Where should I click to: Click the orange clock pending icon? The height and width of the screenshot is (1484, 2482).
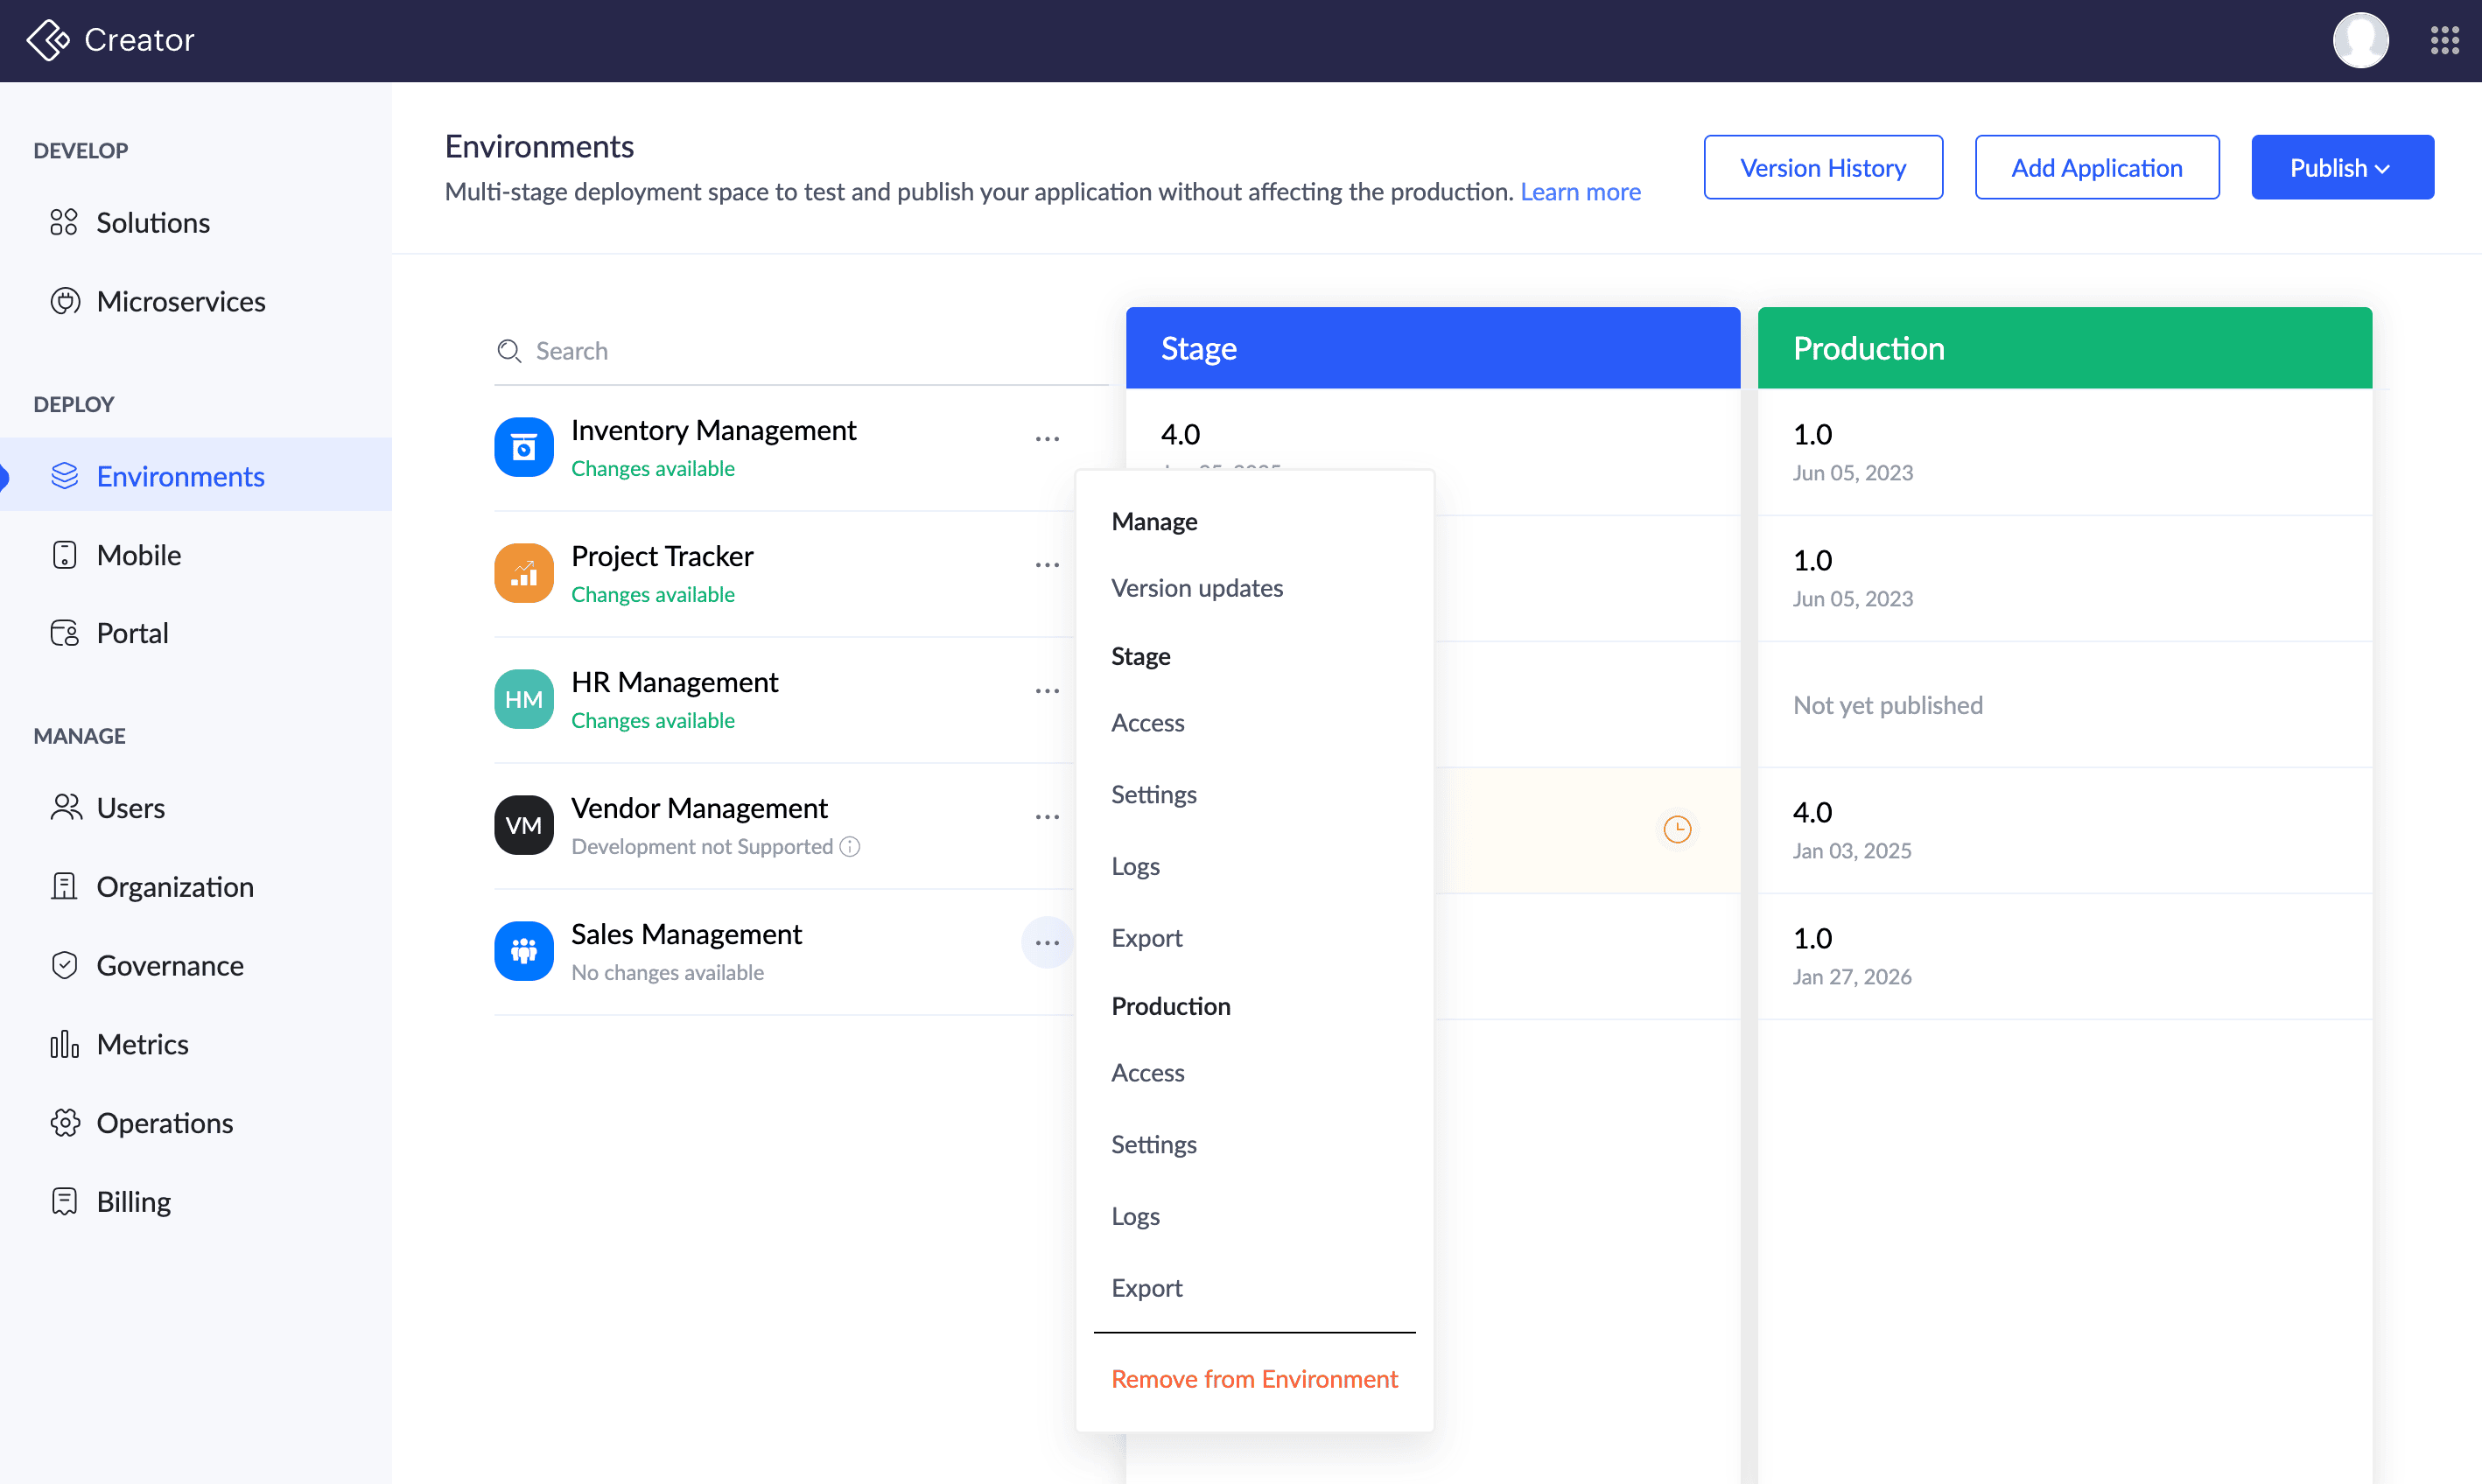click(1677, 829)
